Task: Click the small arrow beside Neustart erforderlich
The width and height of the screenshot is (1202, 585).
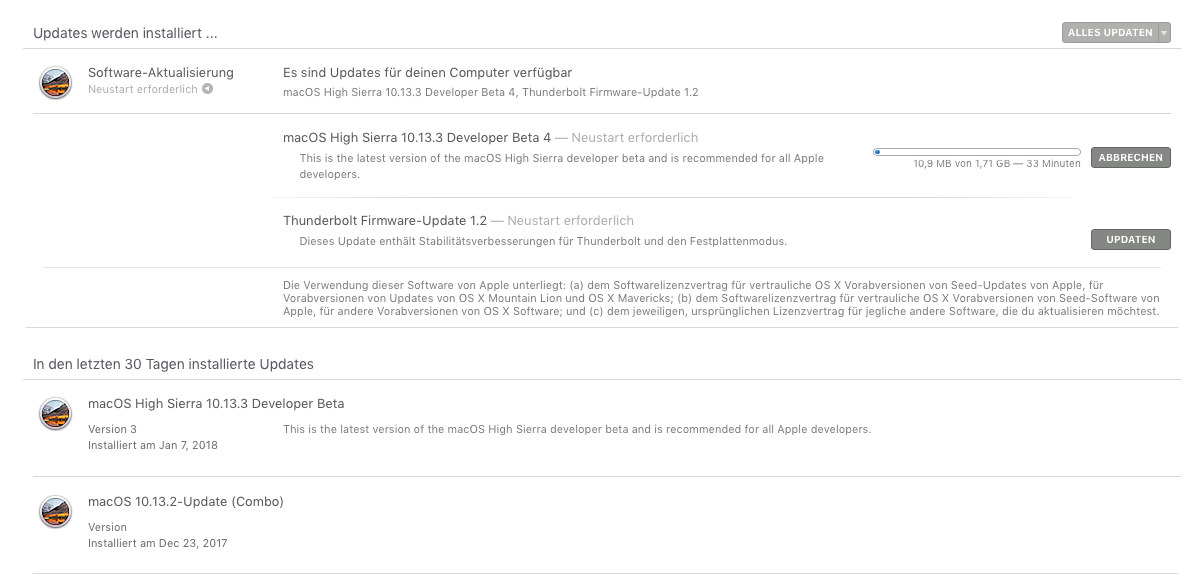Action: [207, 89]
